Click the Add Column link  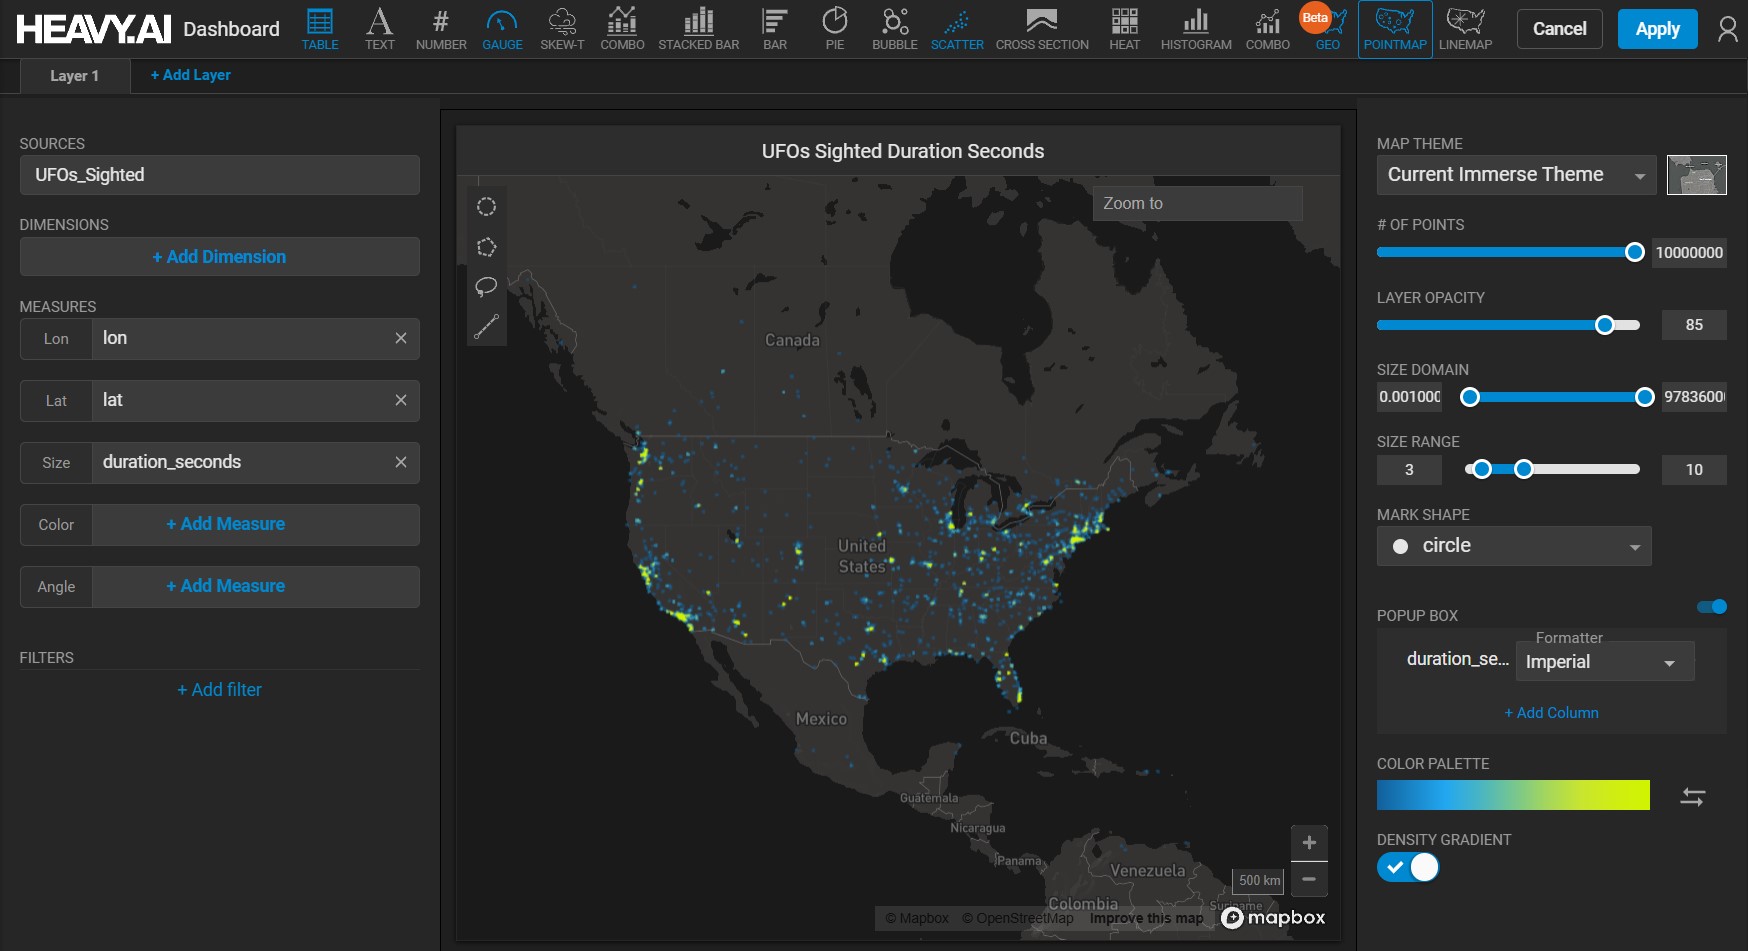coord(1551,713)
